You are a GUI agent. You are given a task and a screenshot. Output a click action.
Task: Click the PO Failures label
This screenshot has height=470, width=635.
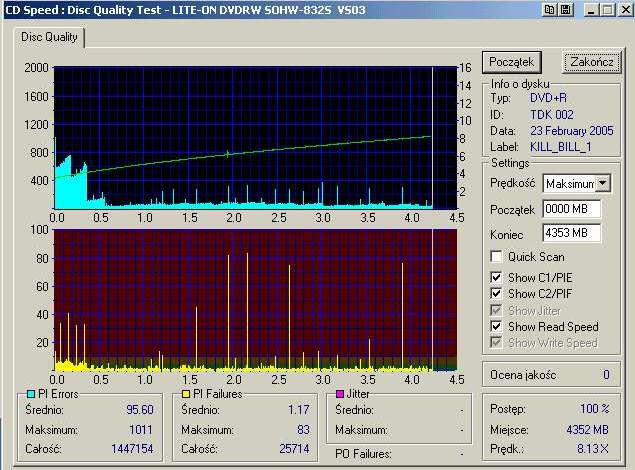coord(363,454)
